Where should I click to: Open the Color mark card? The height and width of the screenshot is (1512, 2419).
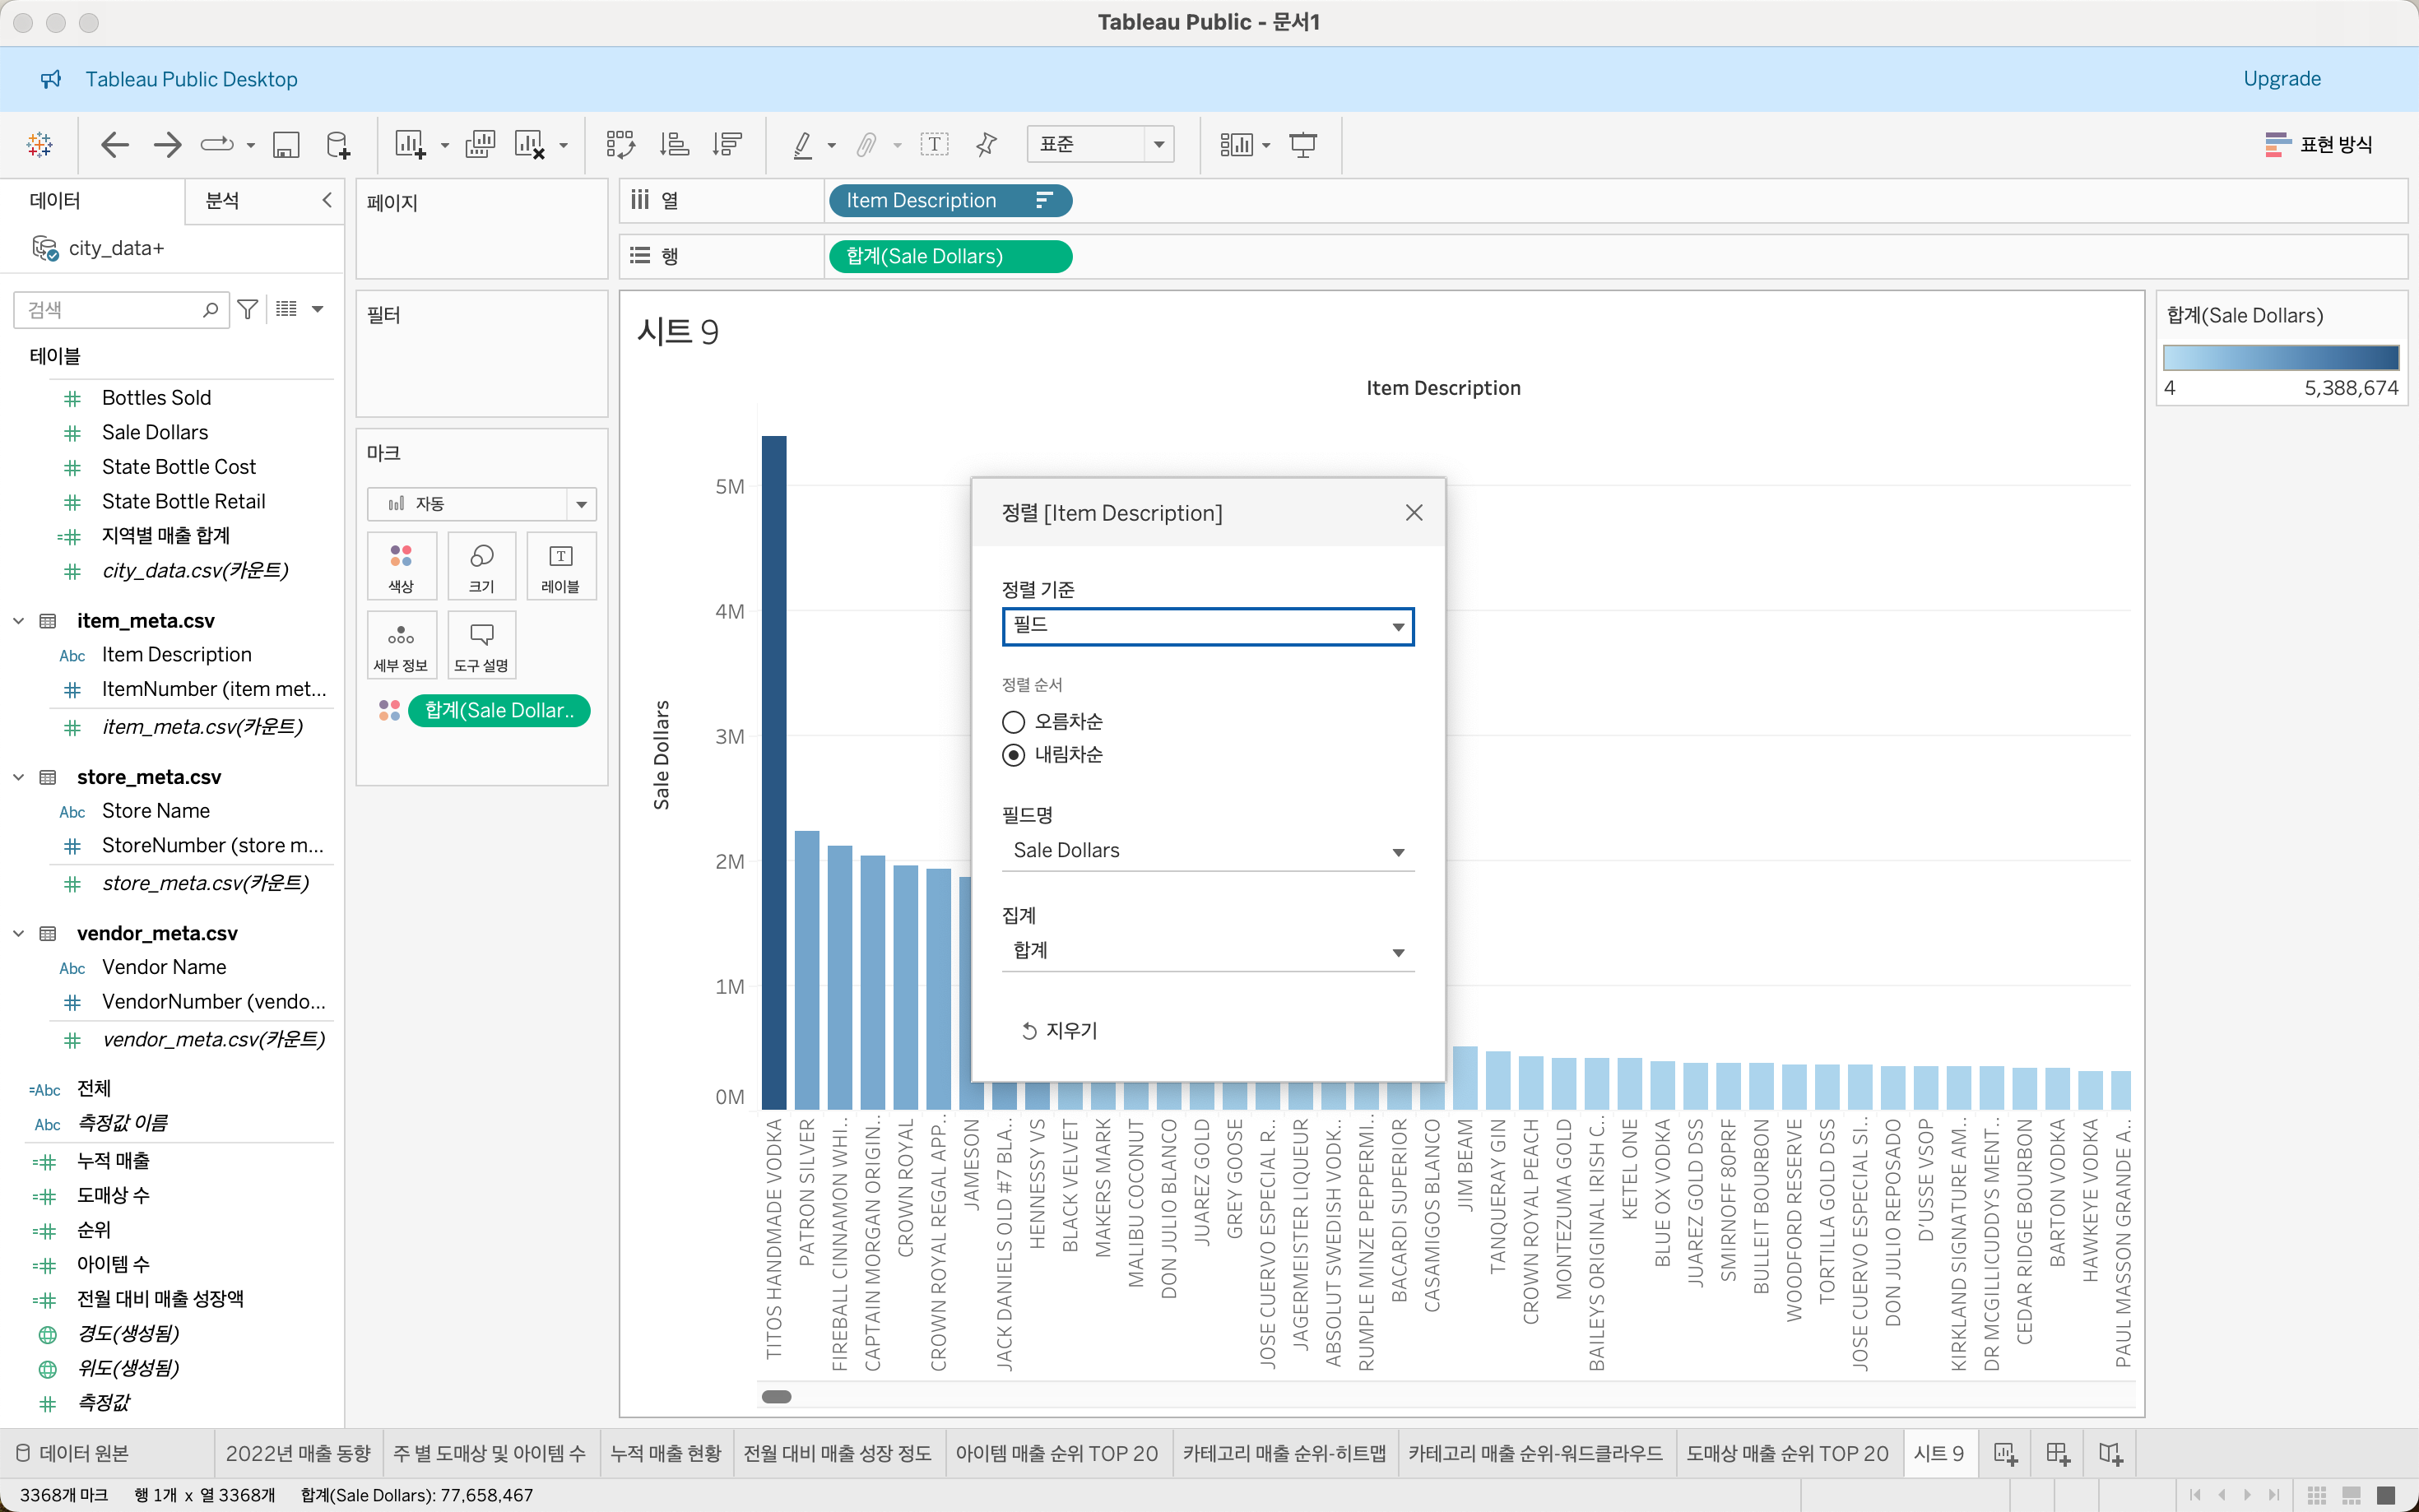coord(401,567)
